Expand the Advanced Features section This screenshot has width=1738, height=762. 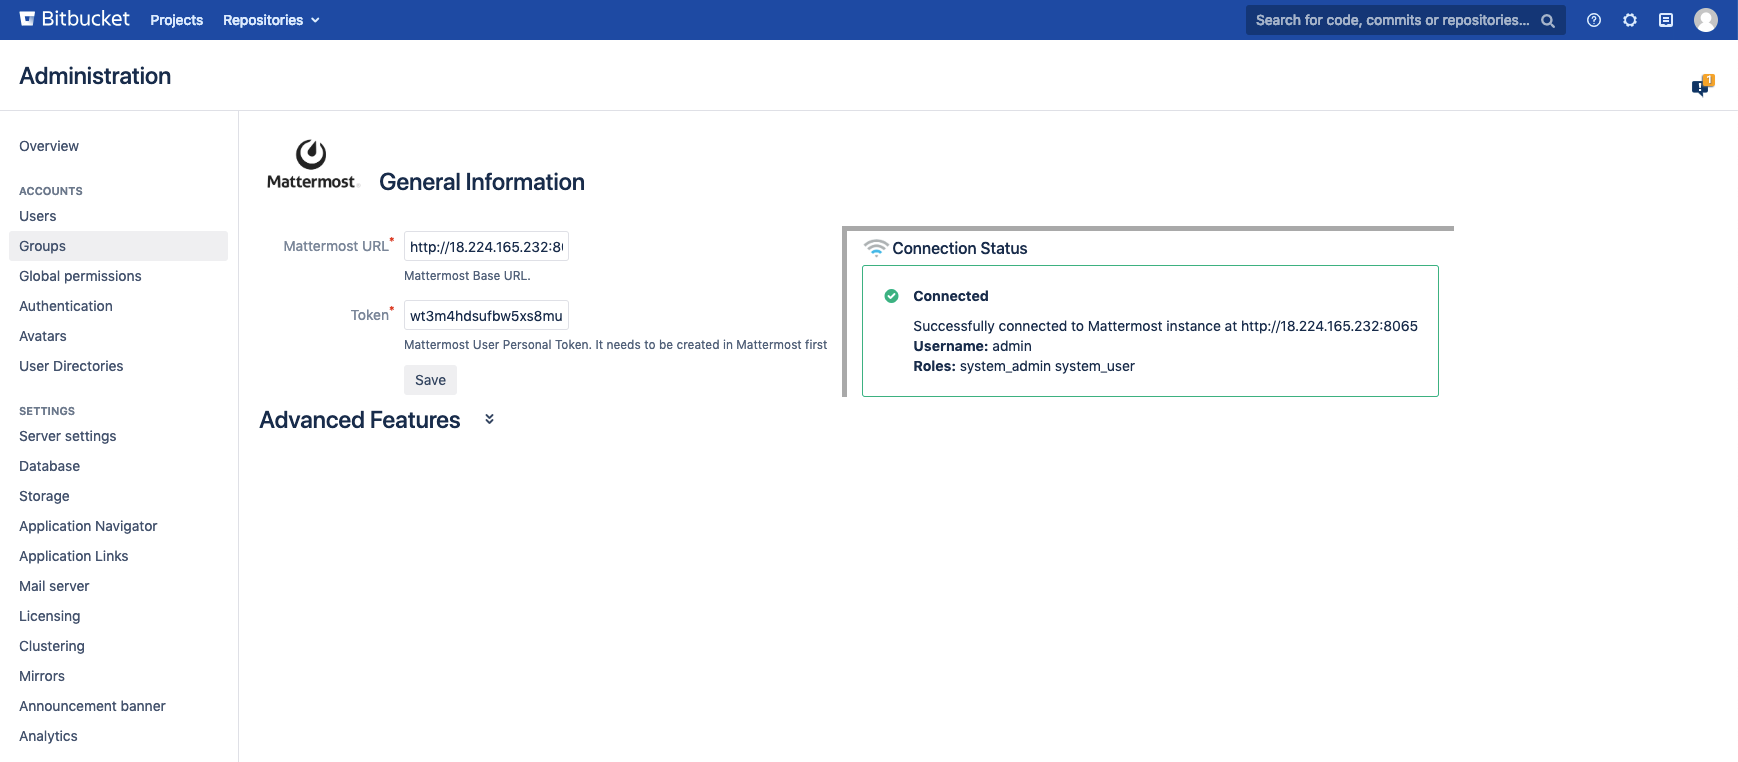pyautogui.click(x=489, y=420)
